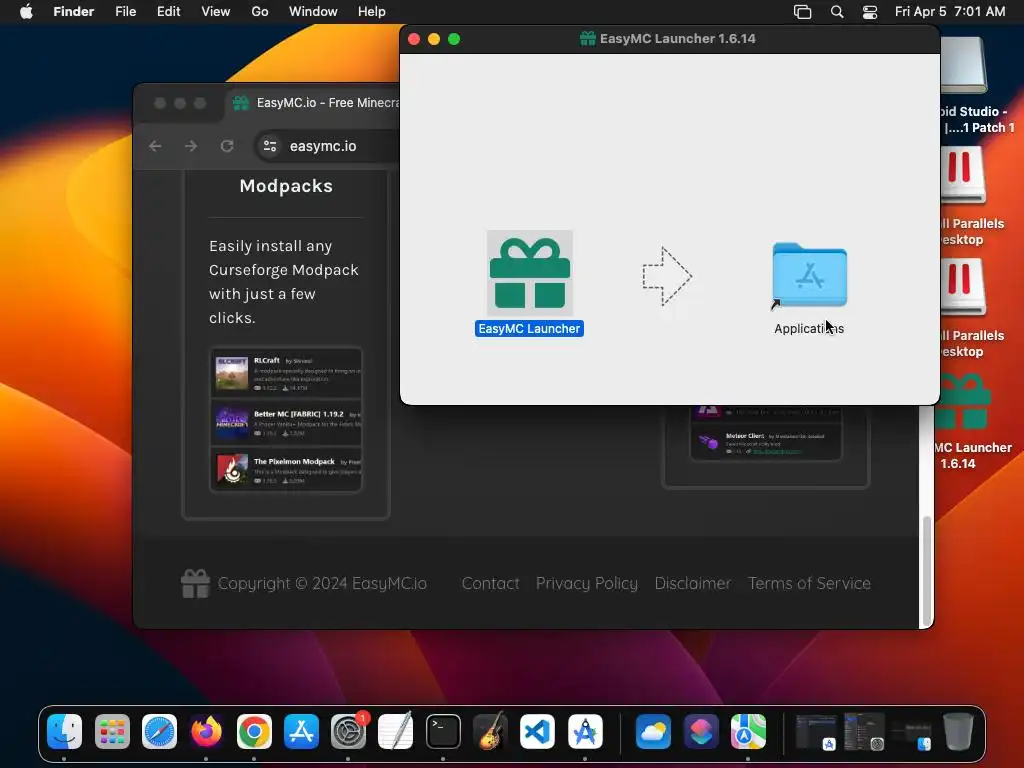This screenshot has height=768, width=1024.
Task: Open the Finder menu
Action: pyautogui.click(x=74, y=11)
